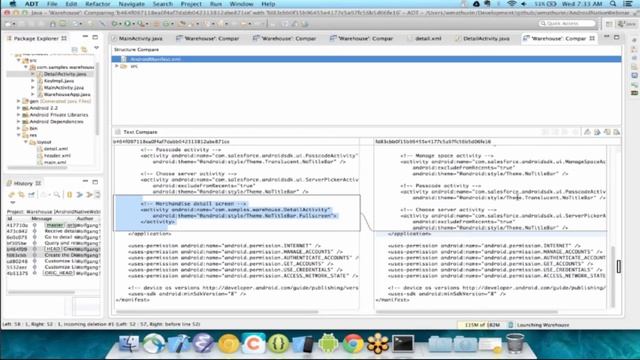Switch to the detail.xml editor tab
Image resolution: width=640 pixels, height=360 pixels.
coord(425,38)
